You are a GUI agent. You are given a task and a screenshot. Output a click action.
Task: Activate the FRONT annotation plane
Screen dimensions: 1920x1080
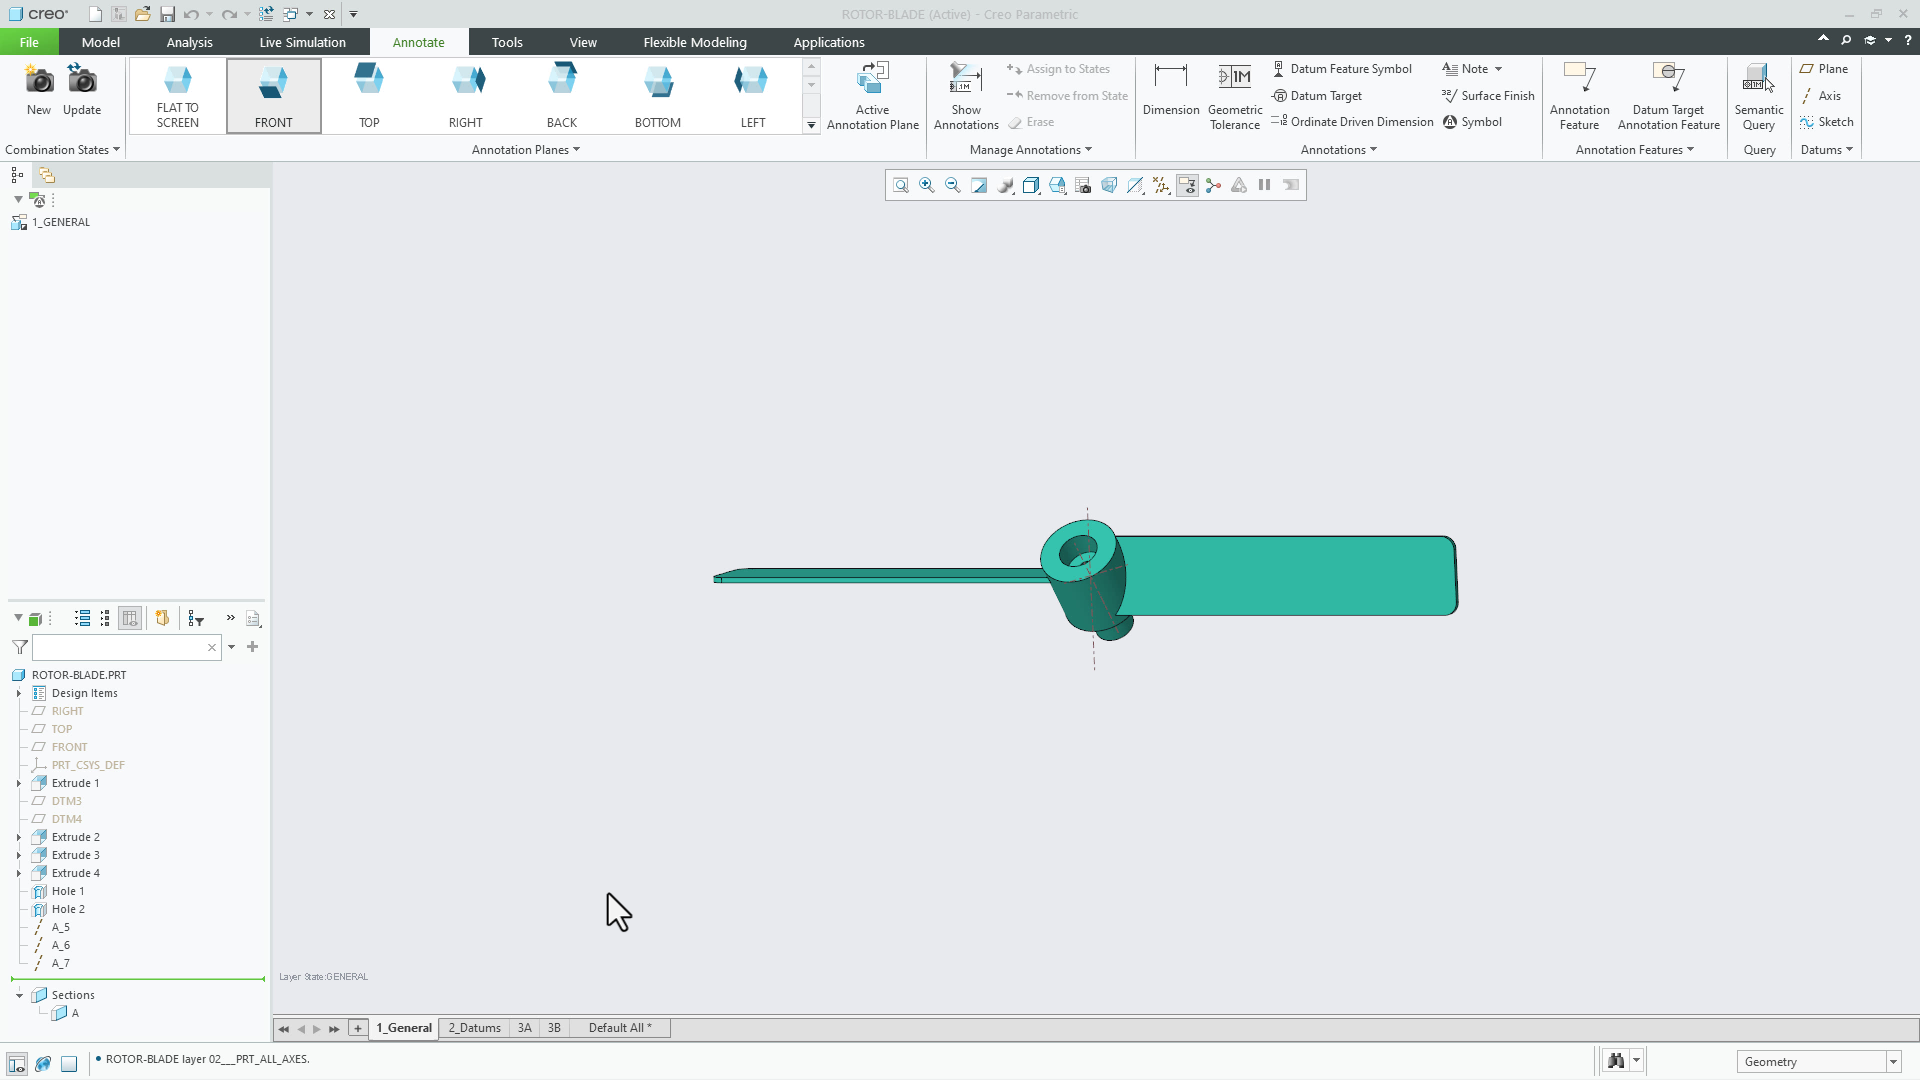pos(273,95)
